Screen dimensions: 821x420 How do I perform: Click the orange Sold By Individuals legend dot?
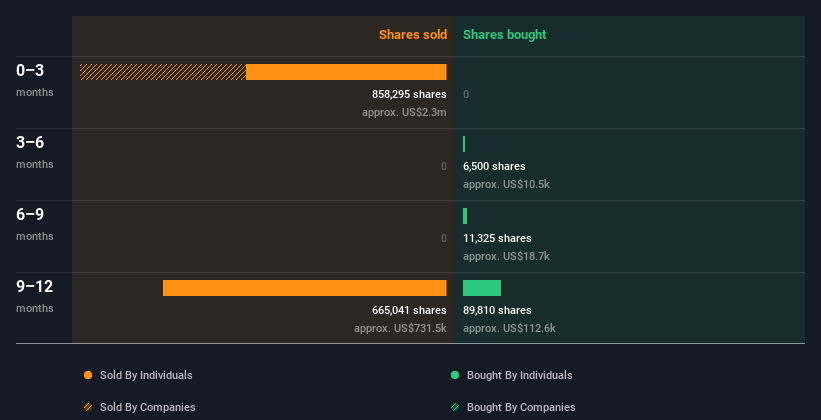(88, 375)
